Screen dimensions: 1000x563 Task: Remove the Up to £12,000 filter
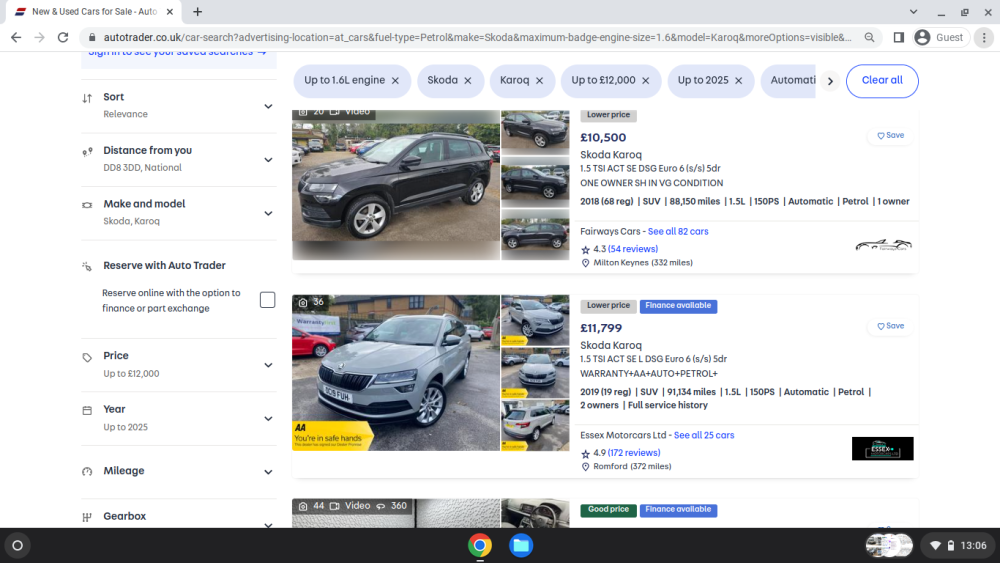pyautogui.click(x=645, y=81)
